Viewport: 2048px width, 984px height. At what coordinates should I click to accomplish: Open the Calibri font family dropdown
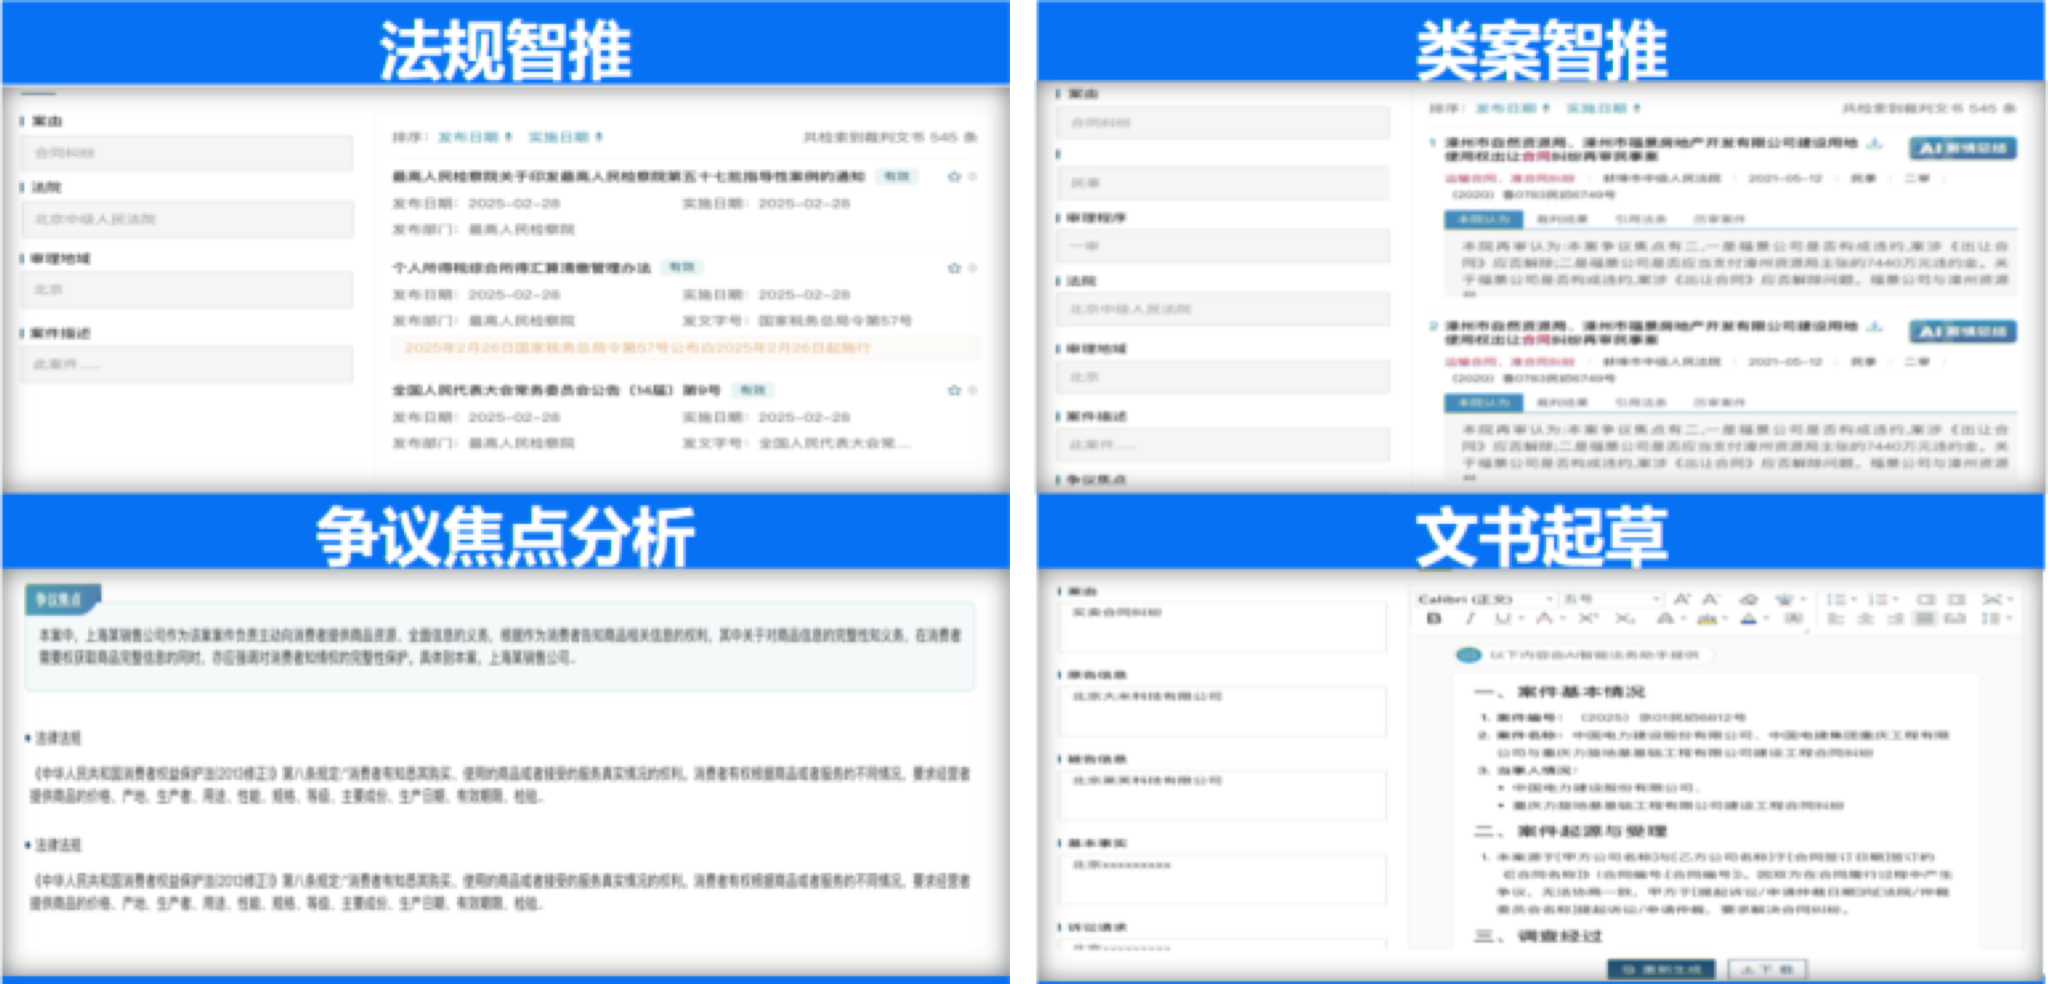1488,599
